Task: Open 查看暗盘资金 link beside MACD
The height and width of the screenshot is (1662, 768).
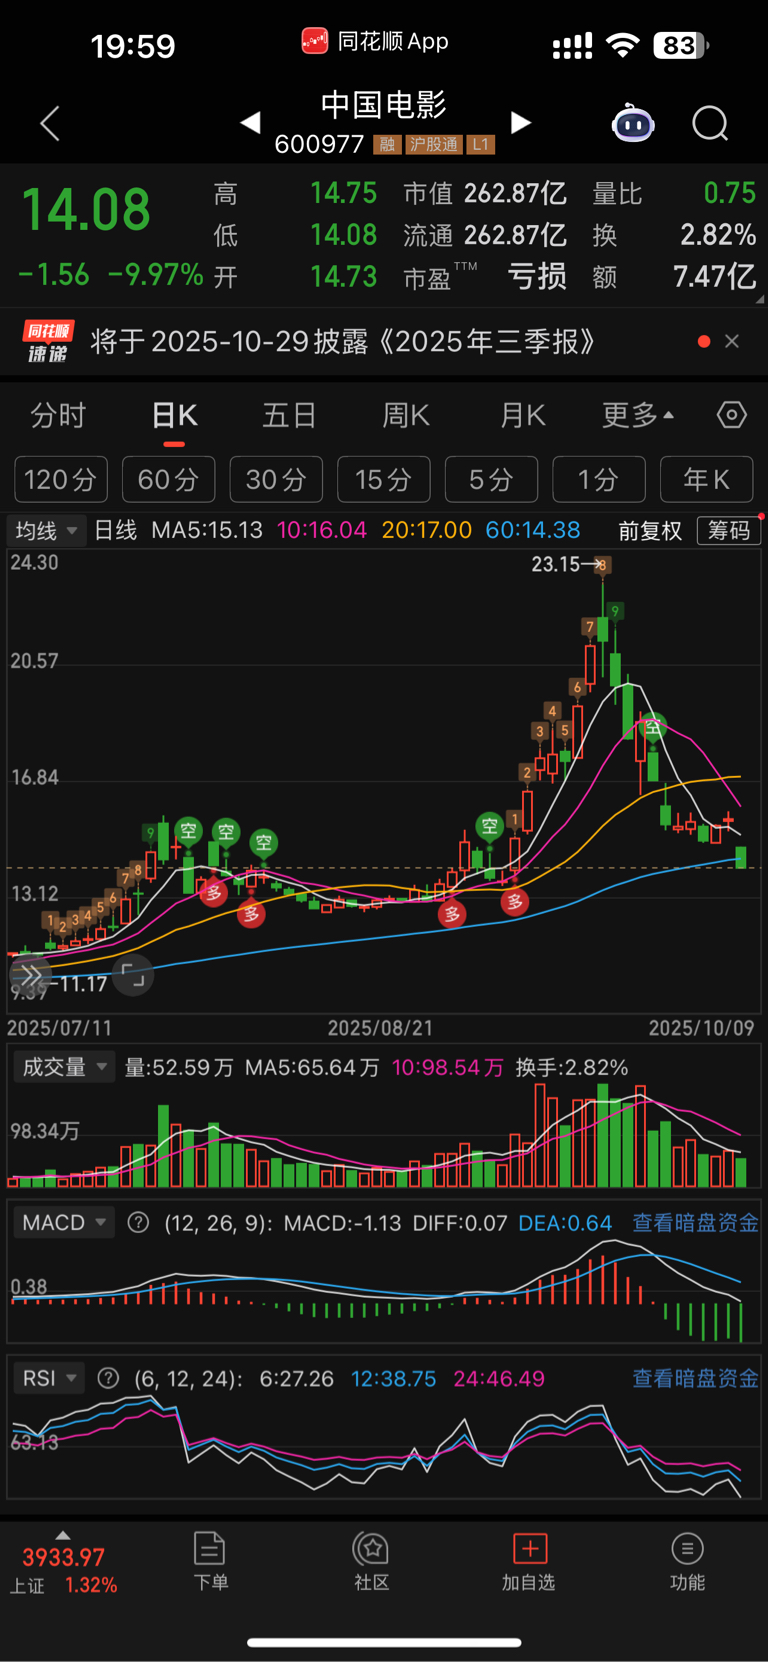Action: [x=695, y=1223]
